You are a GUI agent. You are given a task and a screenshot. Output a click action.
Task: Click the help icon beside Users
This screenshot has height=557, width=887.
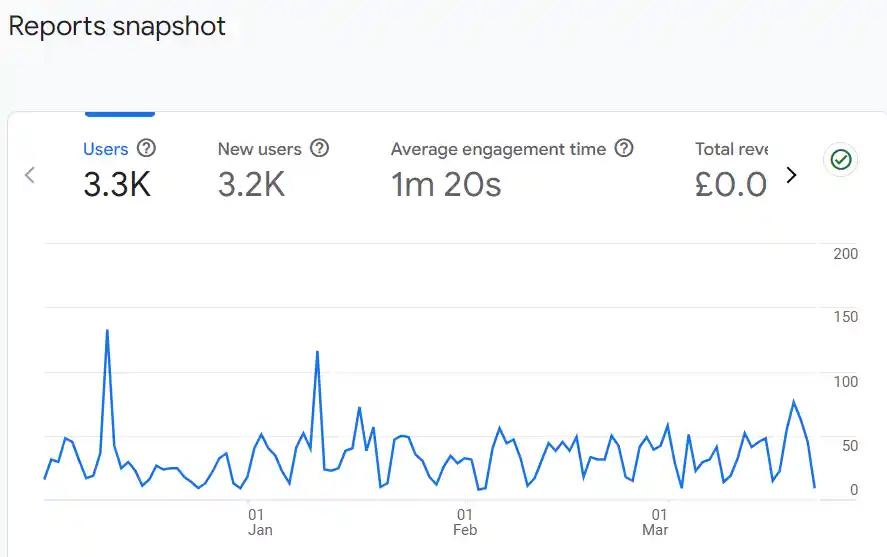(146, 149)
